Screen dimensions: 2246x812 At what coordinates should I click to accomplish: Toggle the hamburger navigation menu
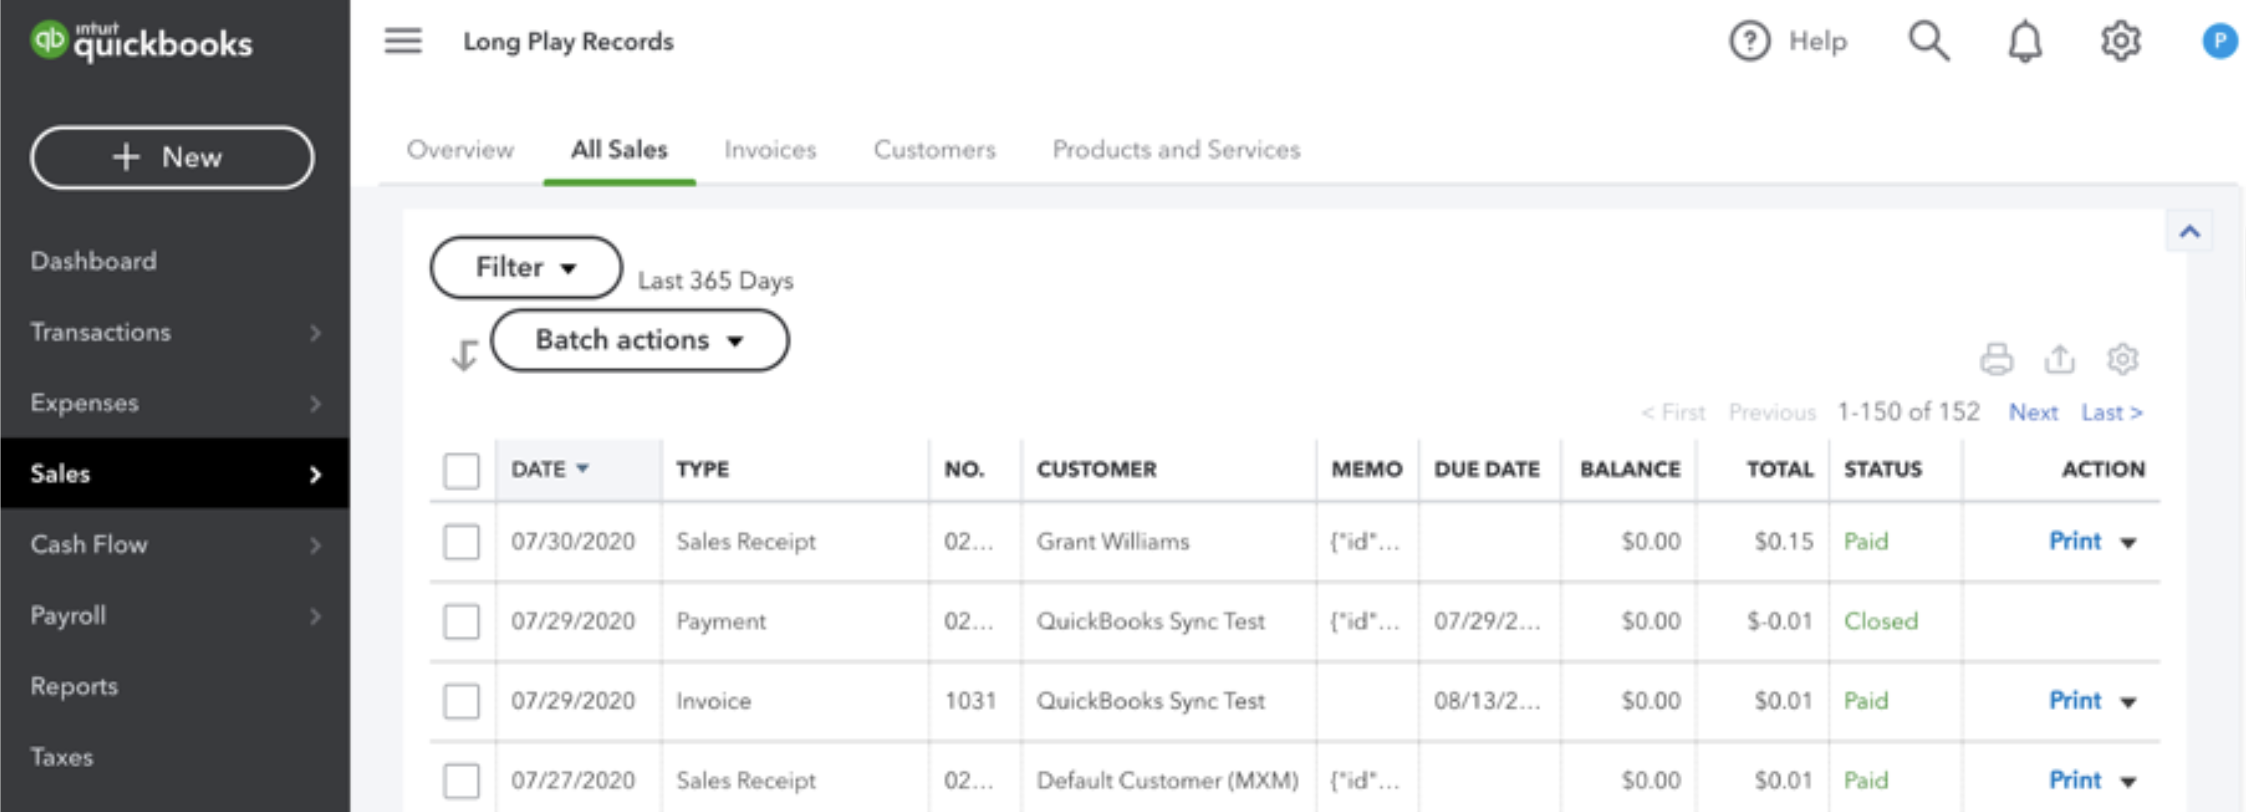(403, 41)
